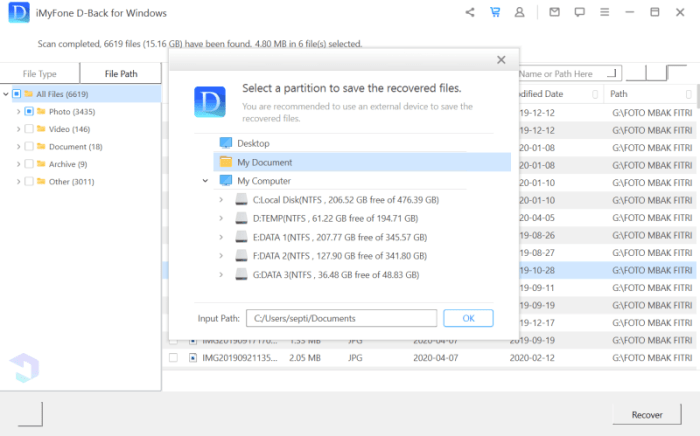Viewport: 700px width, 436px height.
Task: Click the E:DATA 1 drive icon
Action: 241,237
